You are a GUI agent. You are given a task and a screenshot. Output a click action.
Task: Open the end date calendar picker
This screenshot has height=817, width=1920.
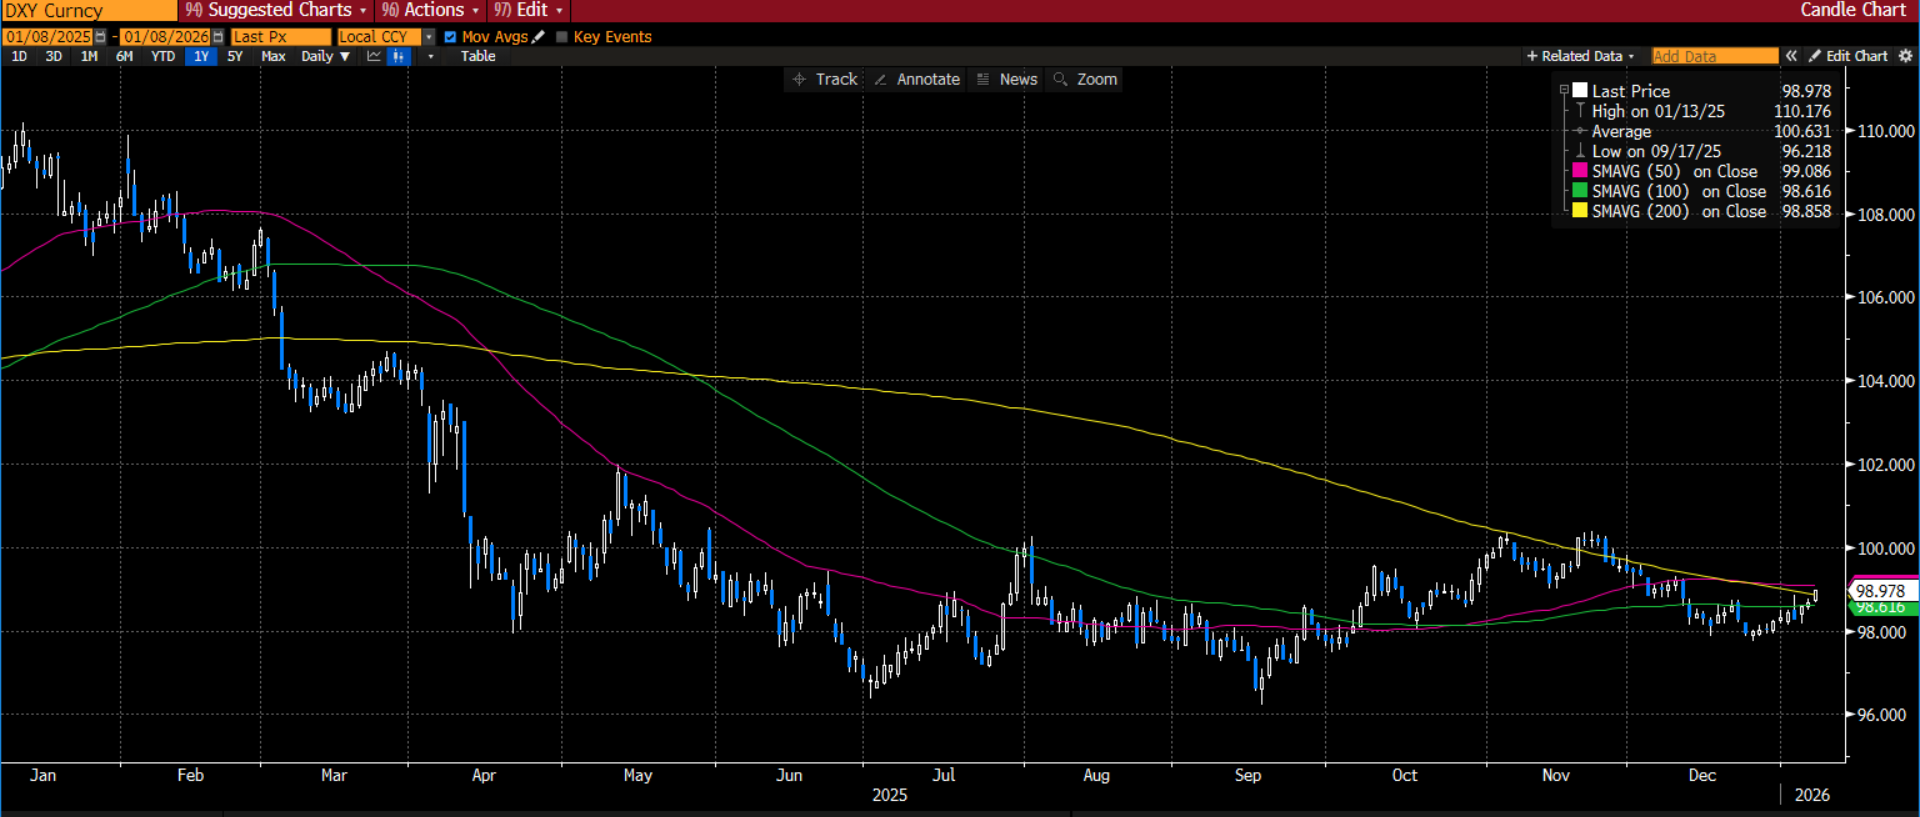pyautogui.click(x=218, y=37)
